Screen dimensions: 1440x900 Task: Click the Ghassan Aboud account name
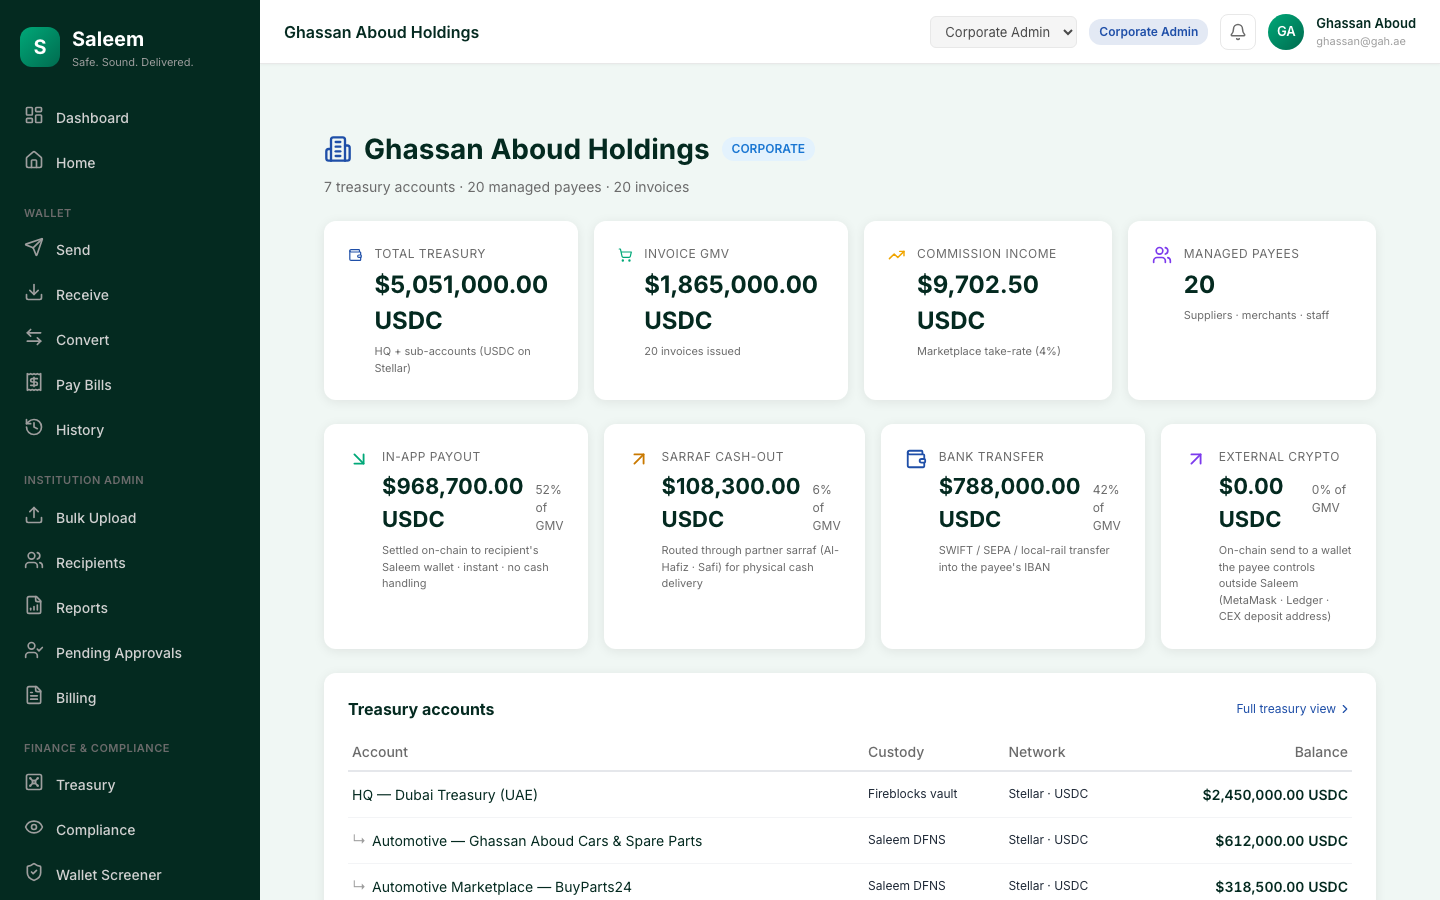[1366, 23]
